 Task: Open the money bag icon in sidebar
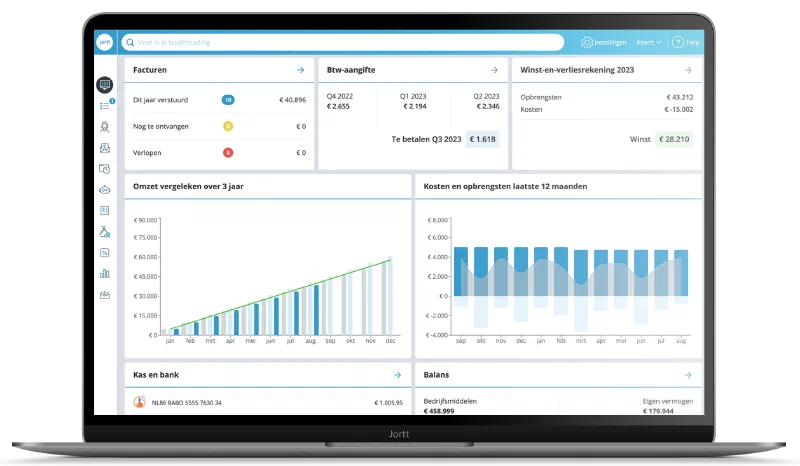point(105,232)
